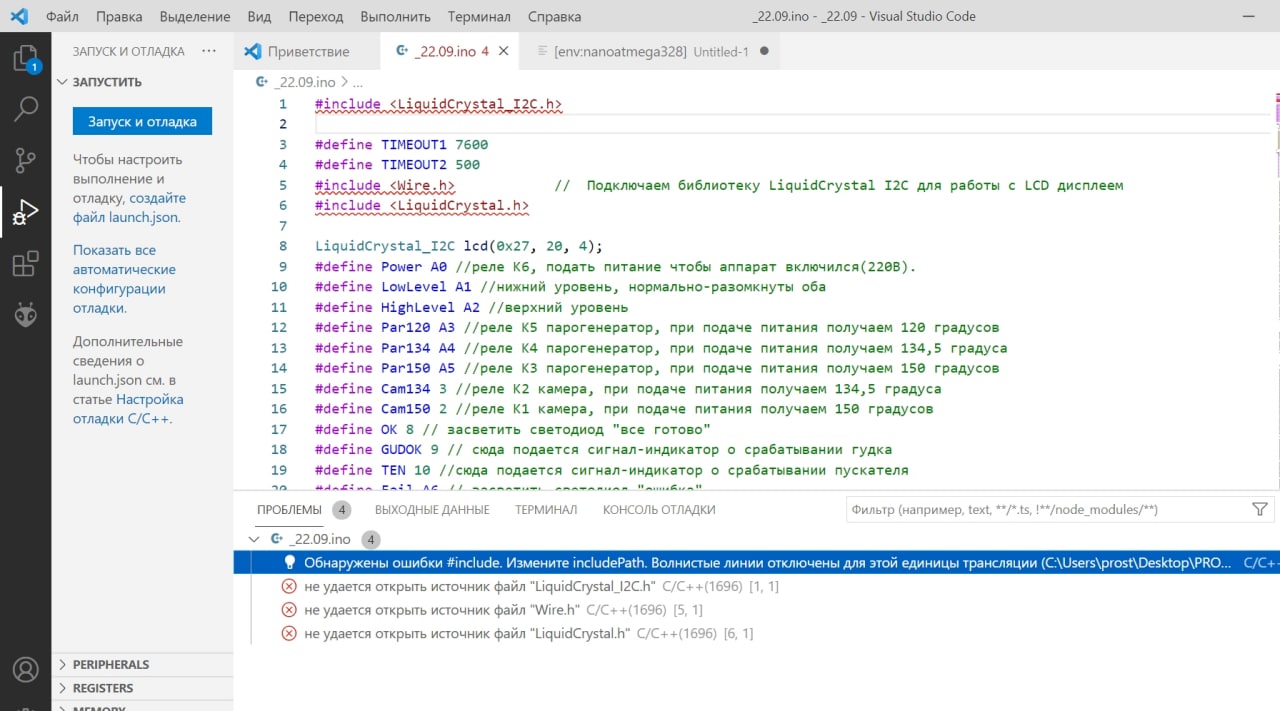Click the code line defining TIMEOUT2 500
This screenshot has height=711, width=1280.
pyautogui.click(x=397, y=165)
